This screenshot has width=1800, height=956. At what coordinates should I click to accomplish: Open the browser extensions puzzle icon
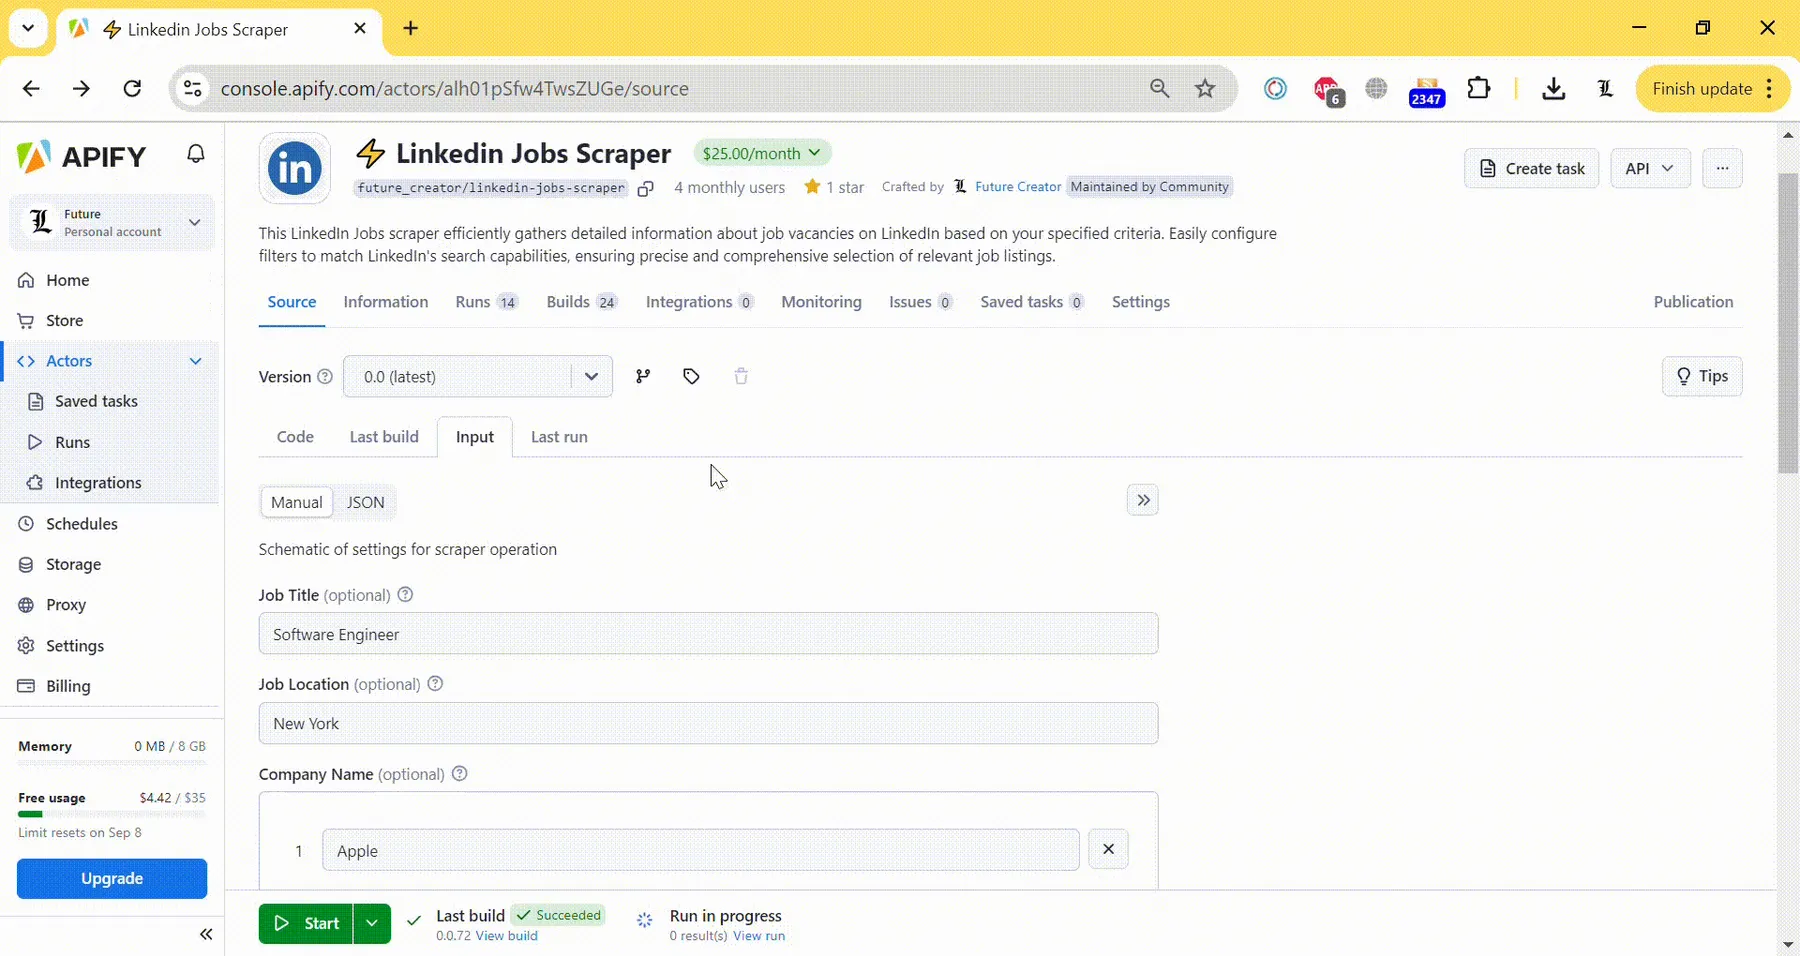tap(1478, 88)
